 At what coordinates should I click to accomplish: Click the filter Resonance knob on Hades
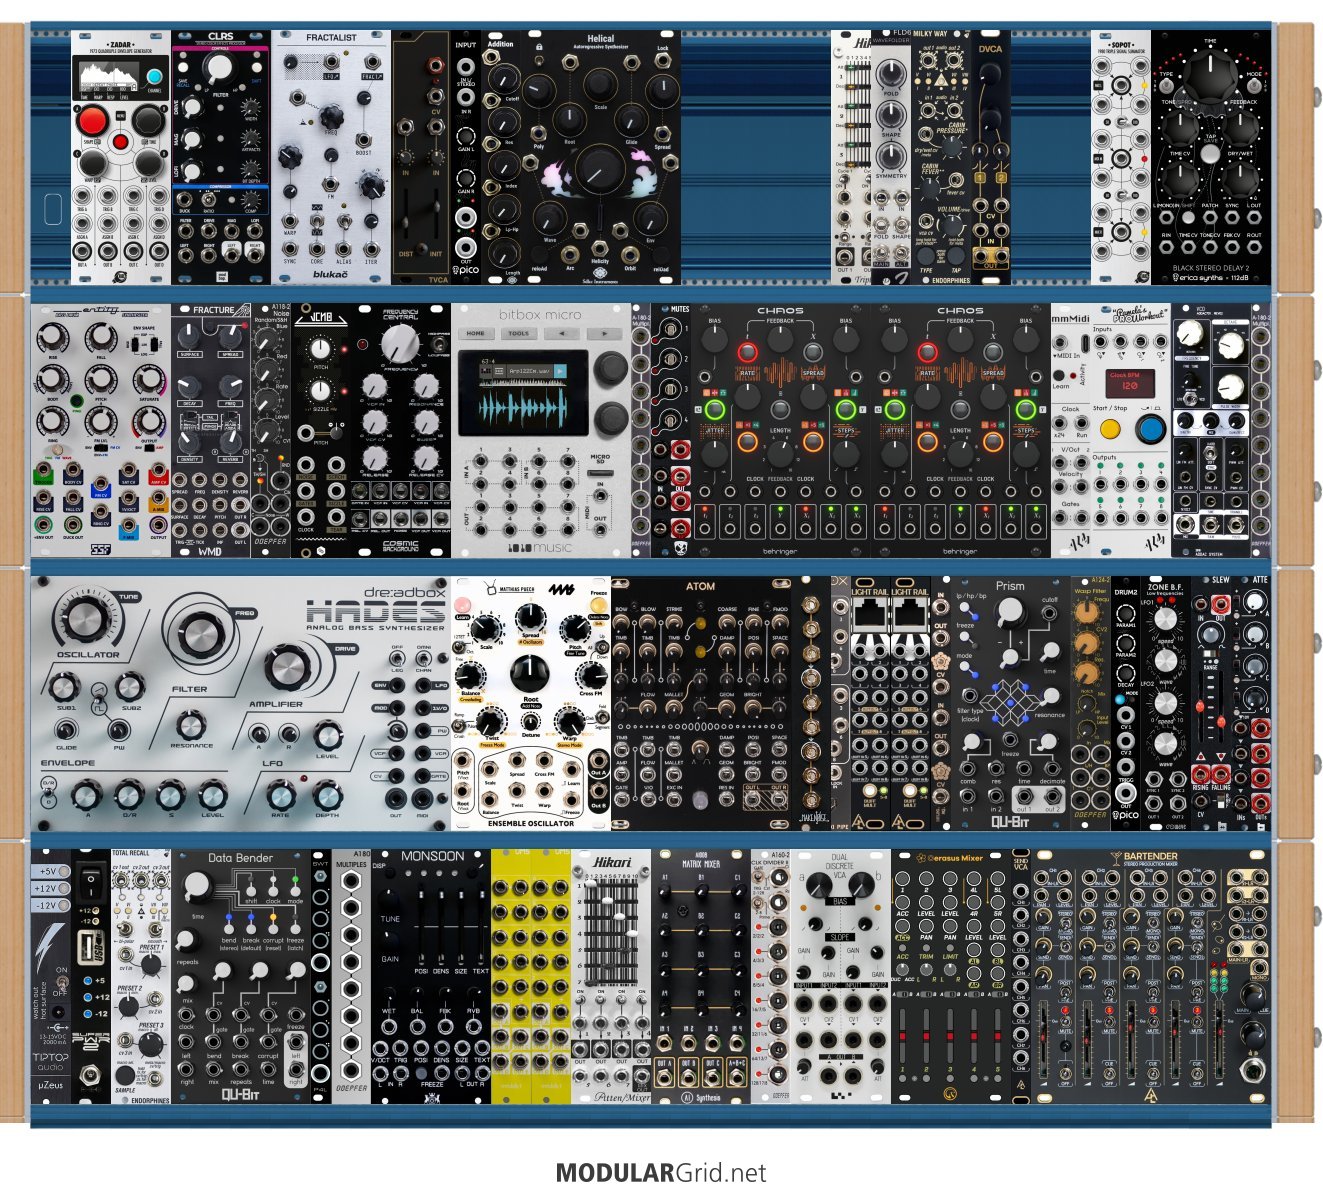tap(190, 724)
